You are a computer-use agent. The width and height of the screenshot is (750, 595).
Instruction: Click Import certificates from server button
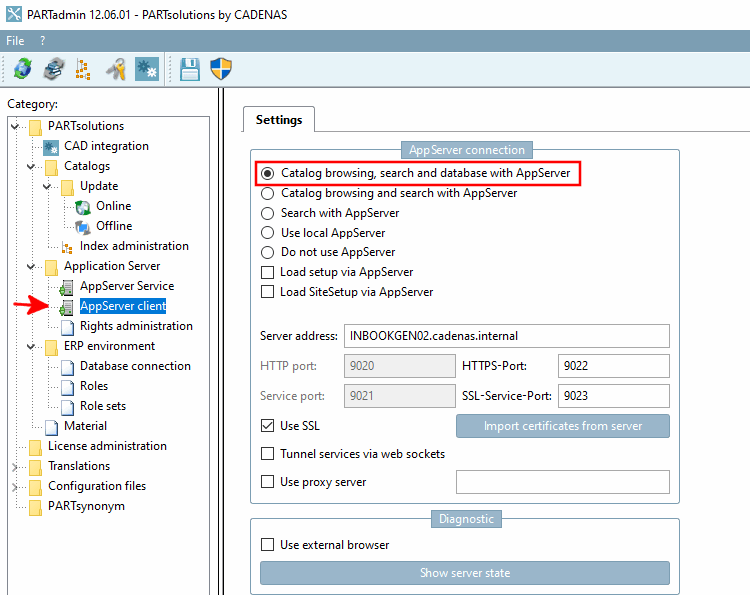point(562,426)
